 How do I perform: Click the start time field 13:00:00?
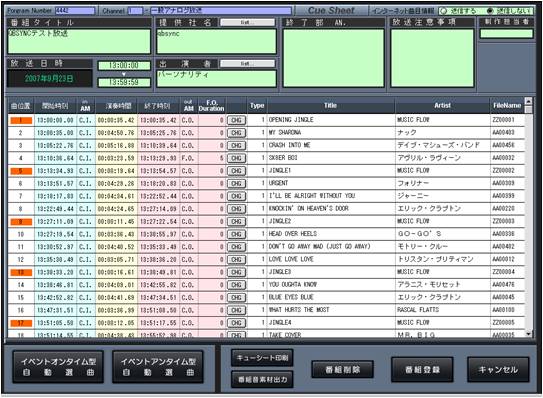coord(124,65)
